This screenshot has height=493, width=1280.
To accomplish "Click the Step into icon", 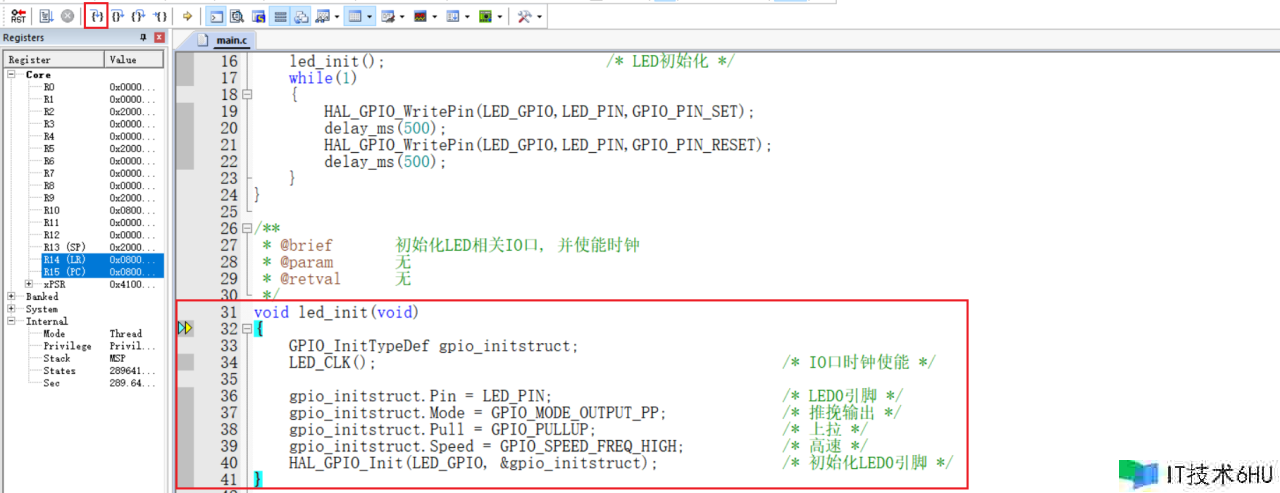I will [x=96, y=16].
